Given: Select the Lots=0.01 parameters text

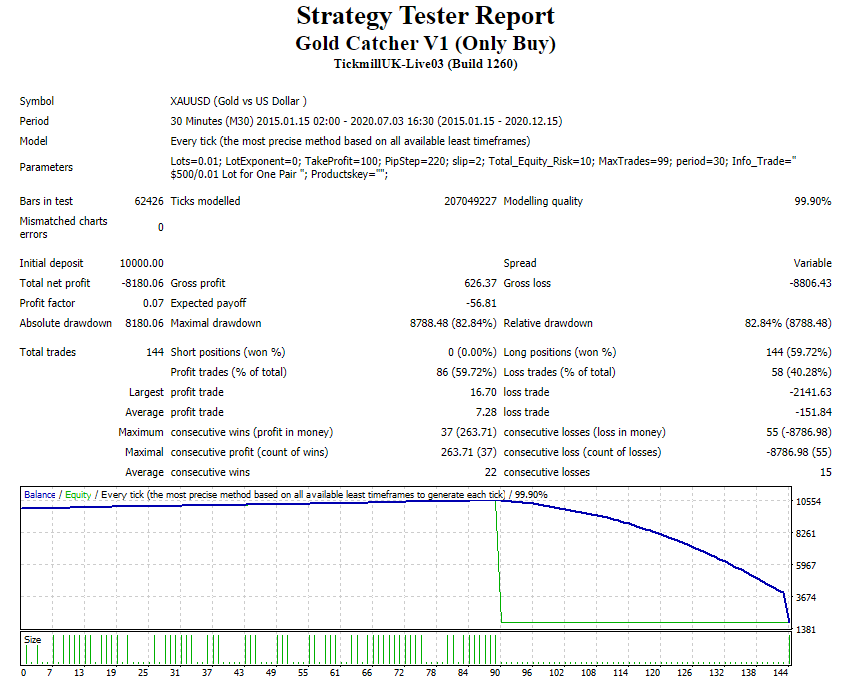Looking at the screenshot, I should (483, 167).
